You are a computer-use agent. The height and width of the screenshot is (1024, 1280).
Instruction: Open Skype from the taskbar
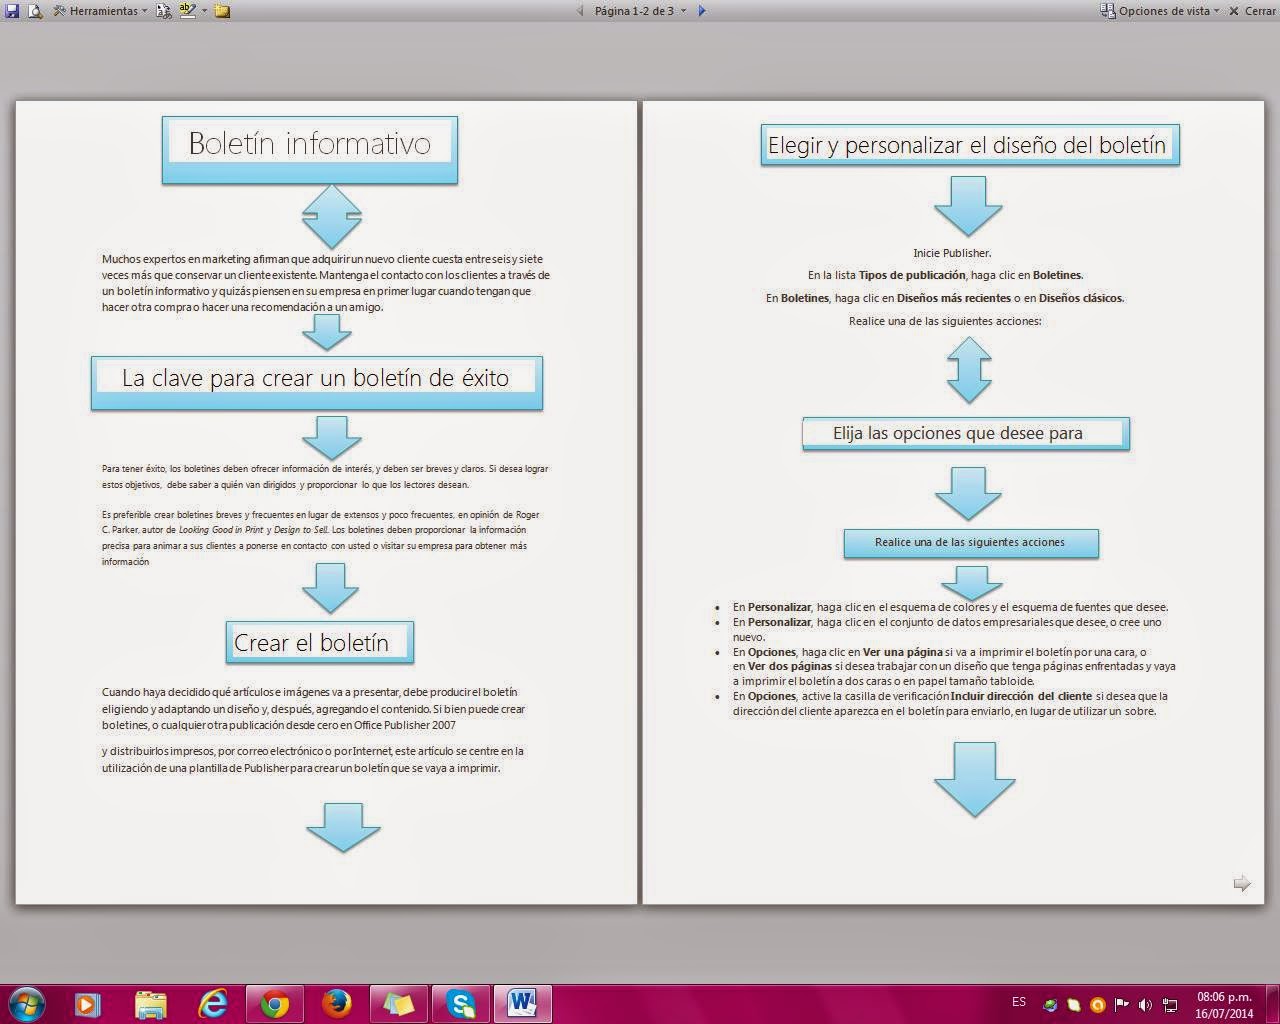tap(461, 1003)
